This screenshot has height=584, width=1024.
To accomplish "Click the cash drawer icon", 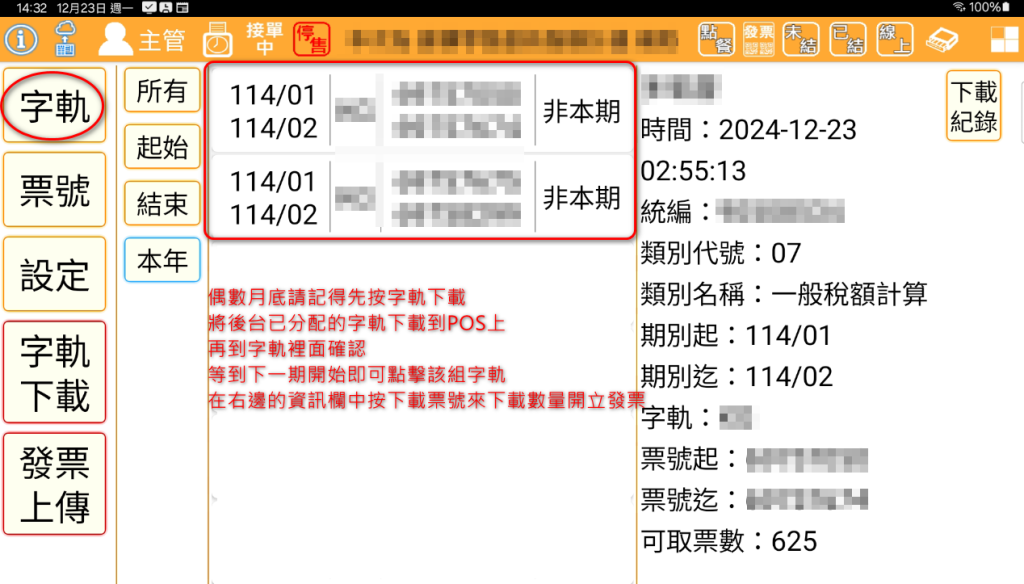I will (942, 40).
